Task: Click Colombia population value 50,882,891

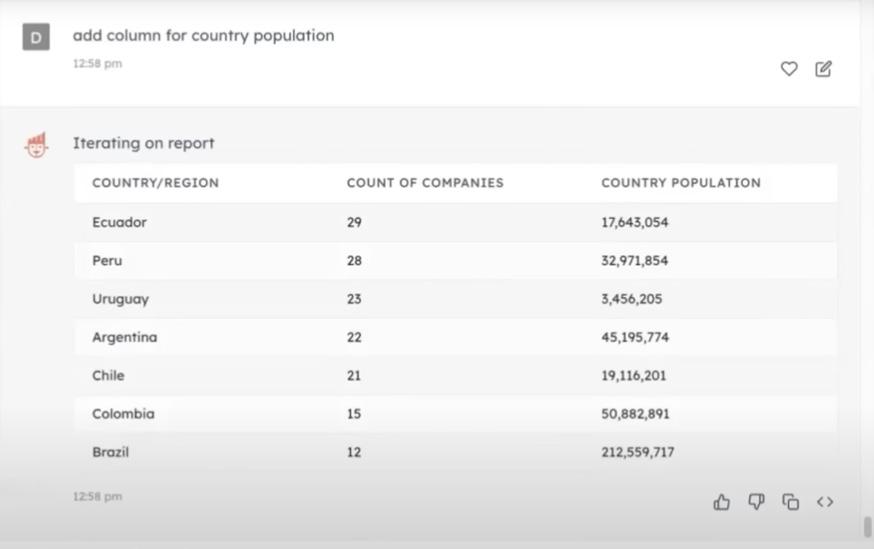Action: 635,414
